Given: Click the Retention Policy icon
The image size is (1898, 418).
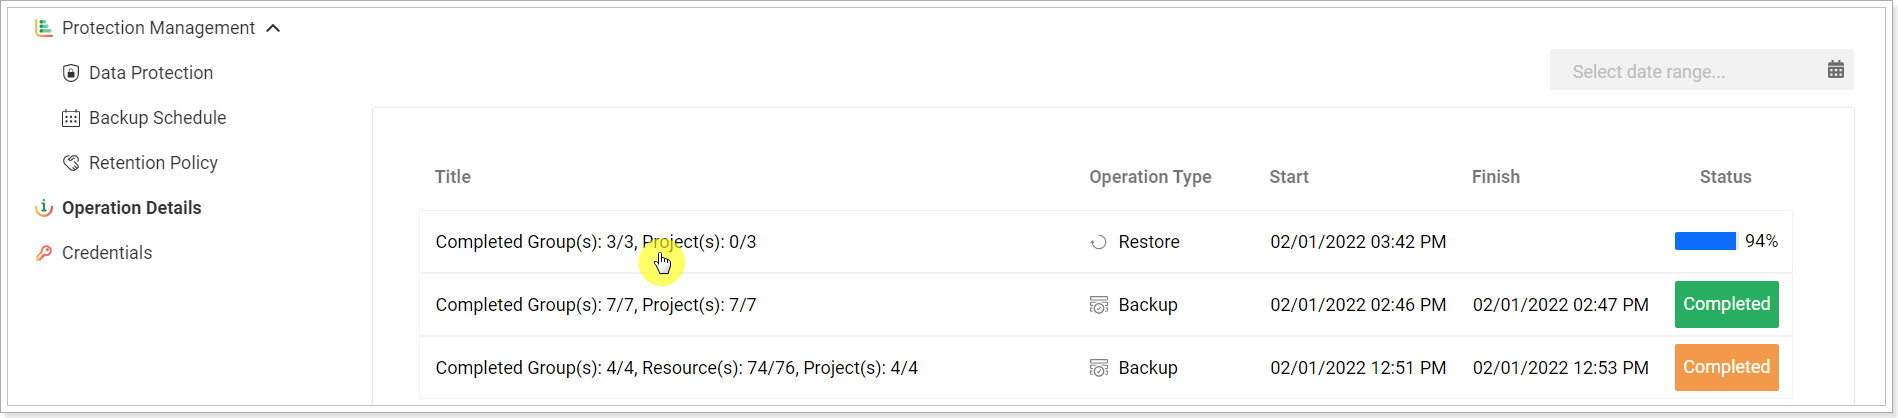Looking at the screenshot, I should pyautogui.click(x=71, y=163).
